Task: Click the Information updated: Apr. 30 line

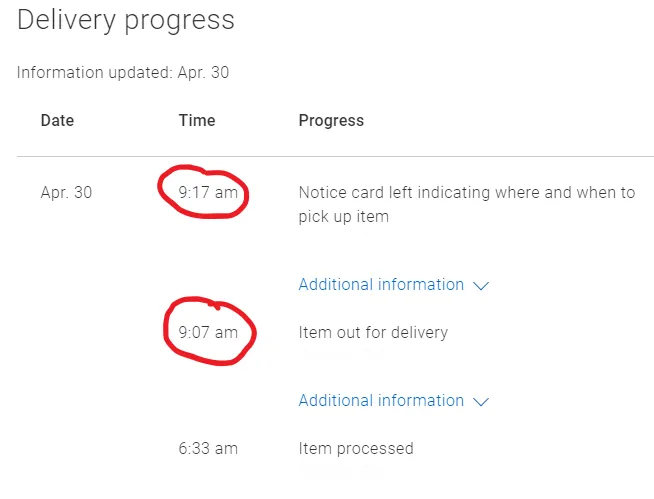Action: [x=123, y=73]
